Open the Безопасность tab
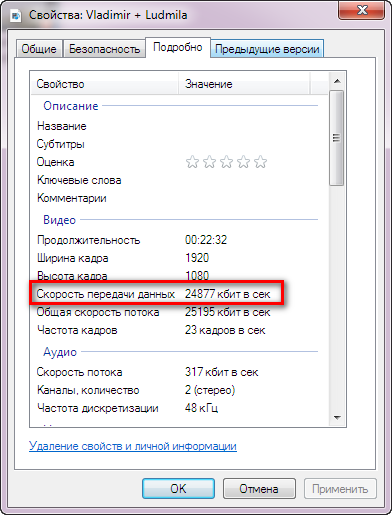The image size is (392, 515). 104,49
